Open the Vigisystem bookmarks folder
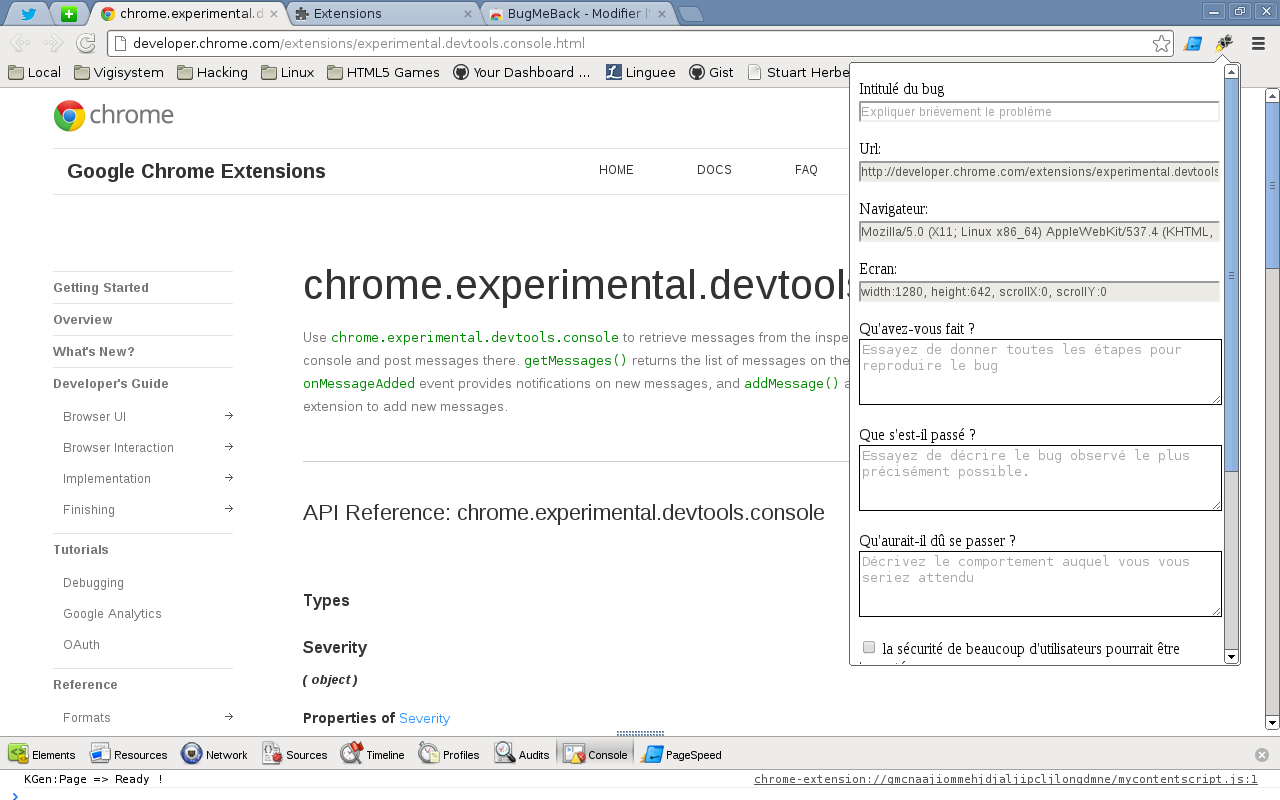1280x800 pixels. 119,72
